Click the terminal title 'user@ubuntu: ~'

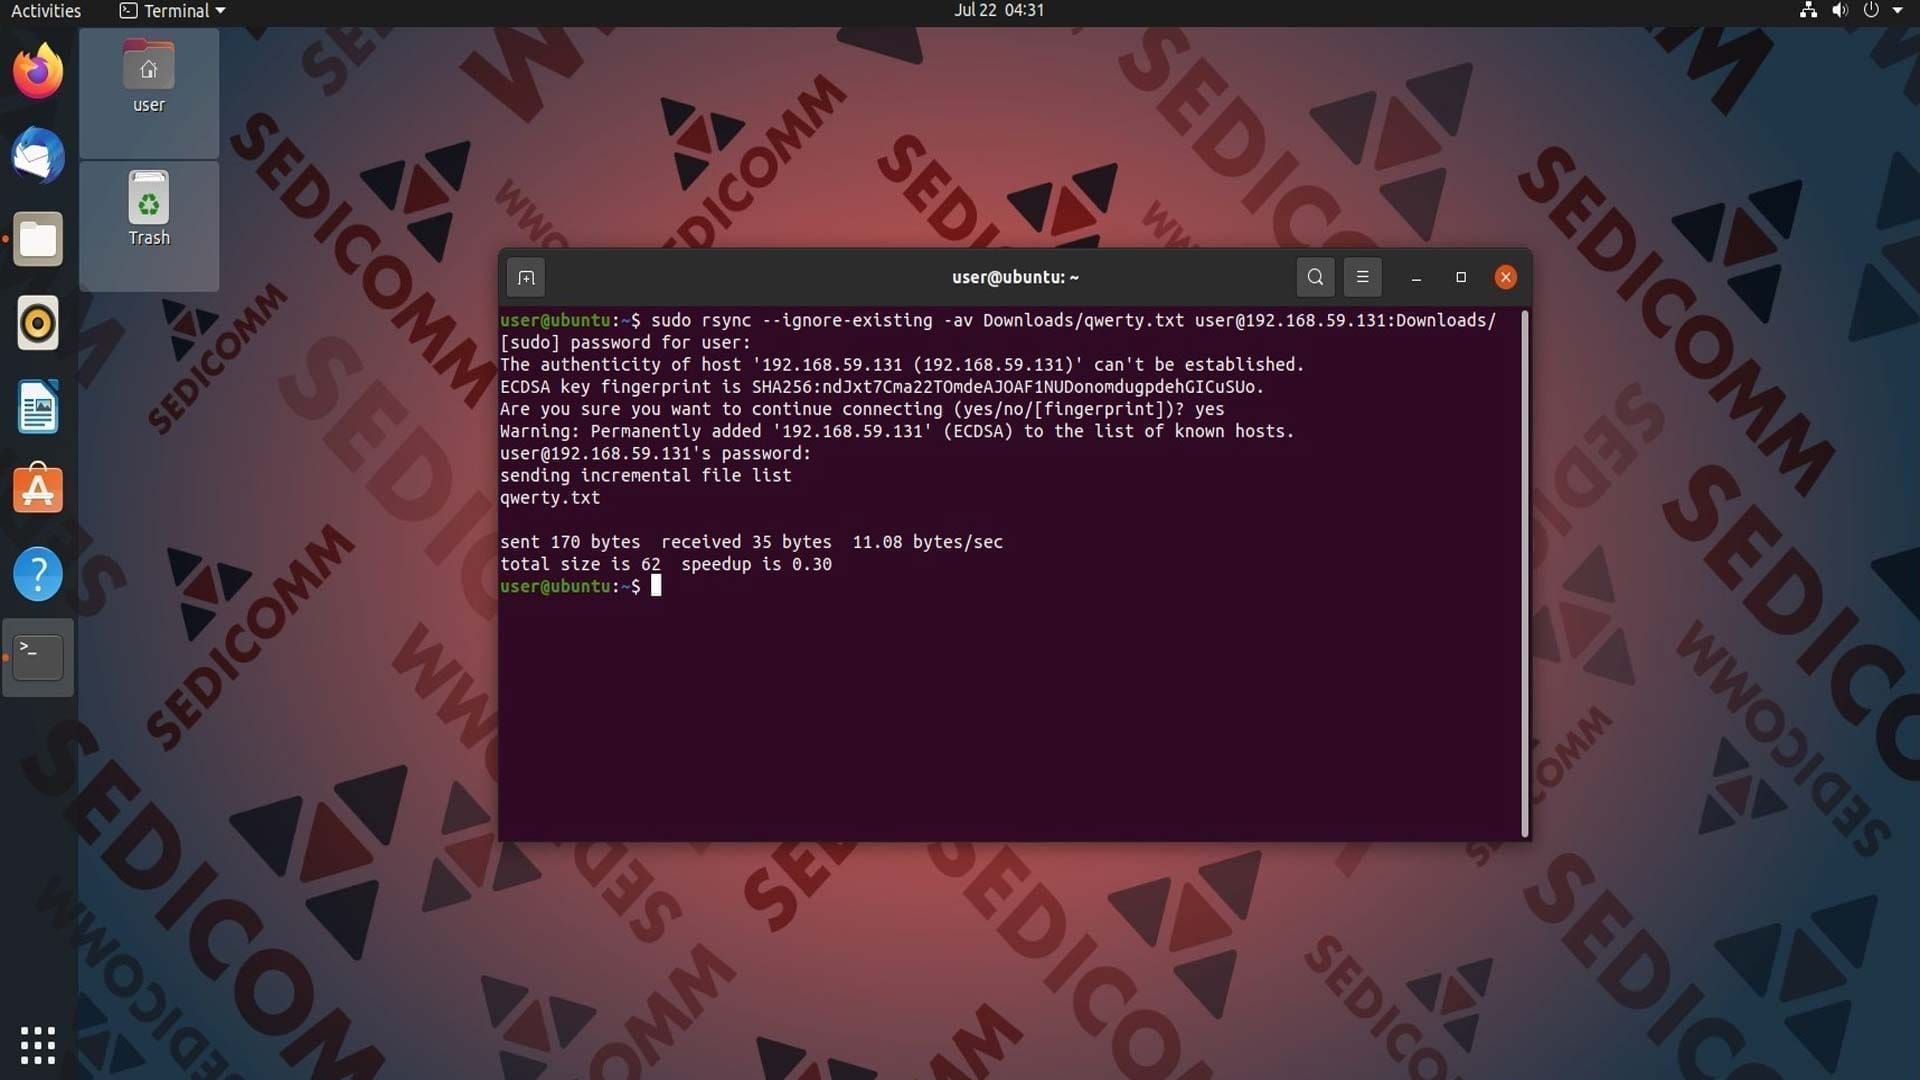coord(1015,277)
